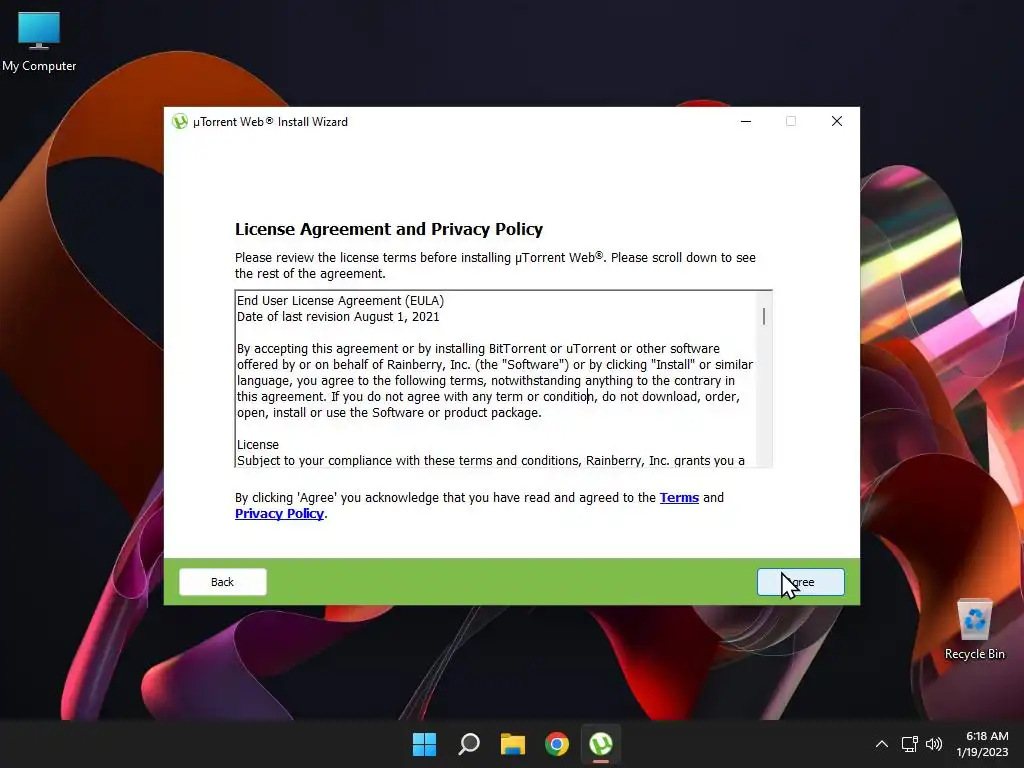Click the µTorrent logo in title bar
The image size is (1024, 768).
[x=180, y=121]
